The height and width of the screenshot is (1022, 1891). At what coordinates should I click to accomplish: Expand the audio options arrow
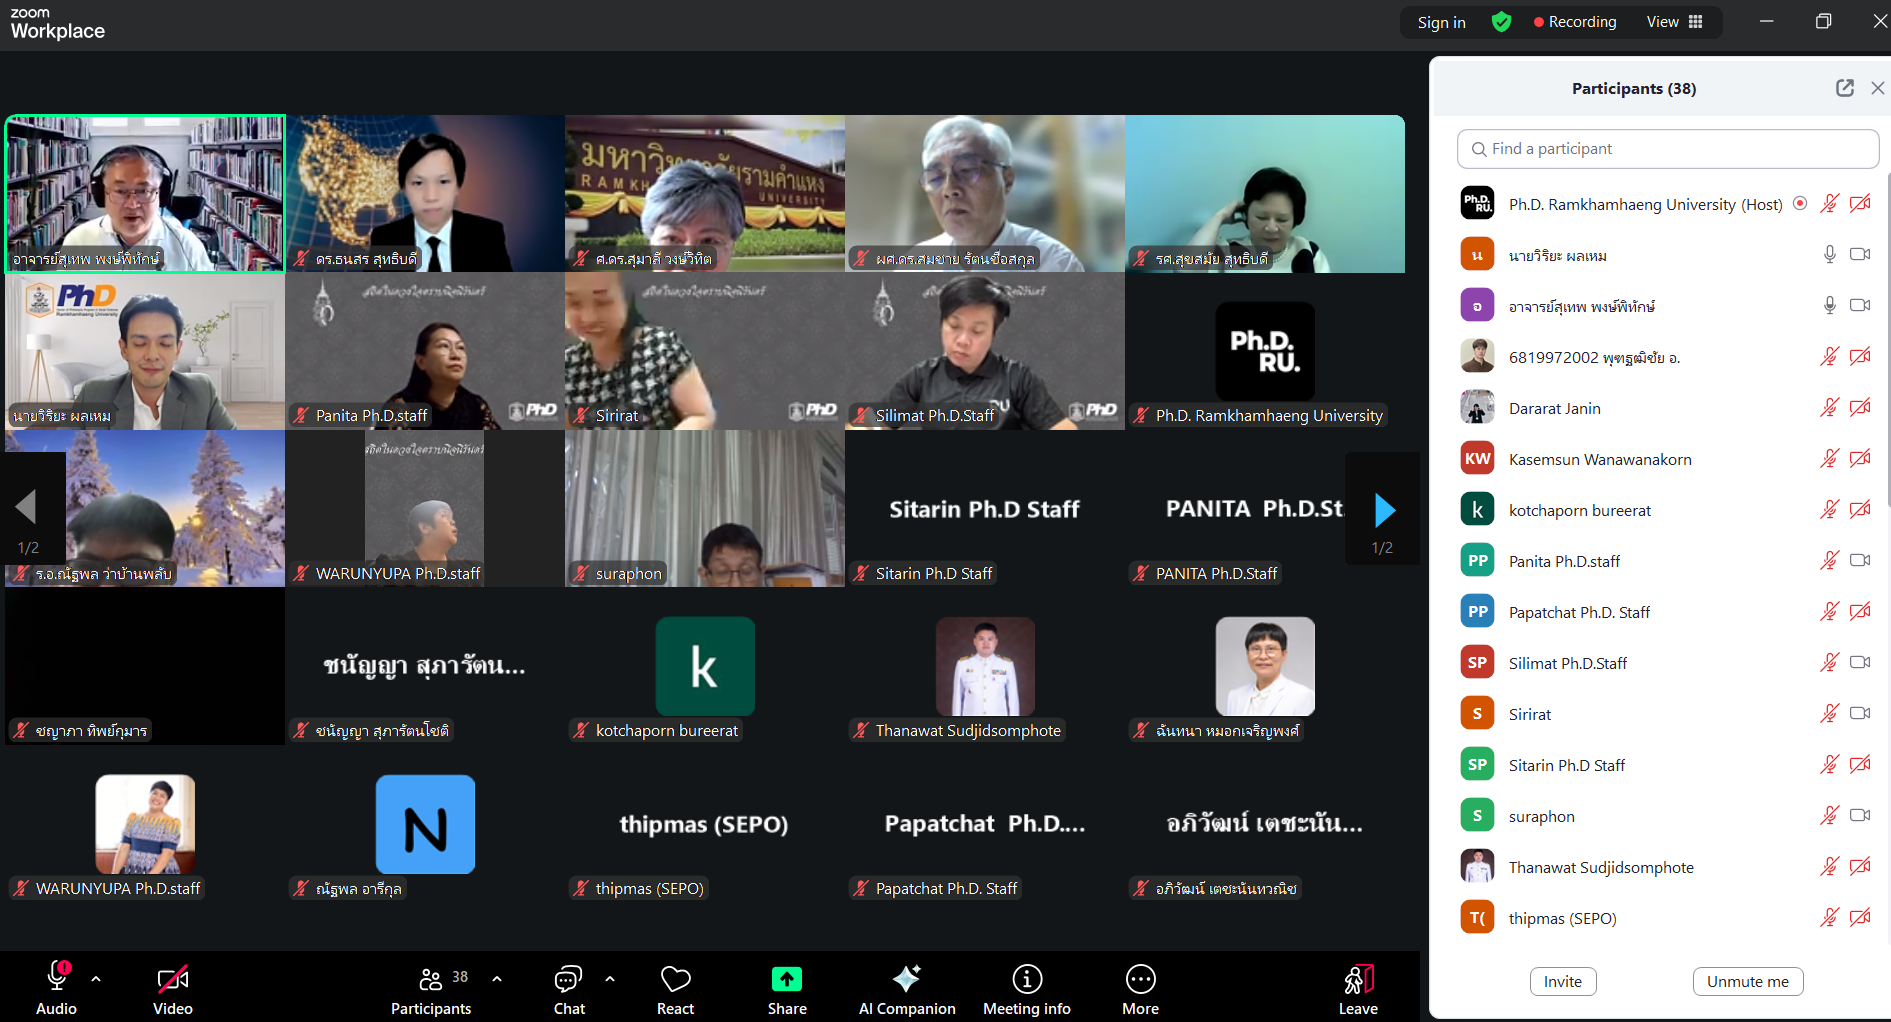(96, 979)
